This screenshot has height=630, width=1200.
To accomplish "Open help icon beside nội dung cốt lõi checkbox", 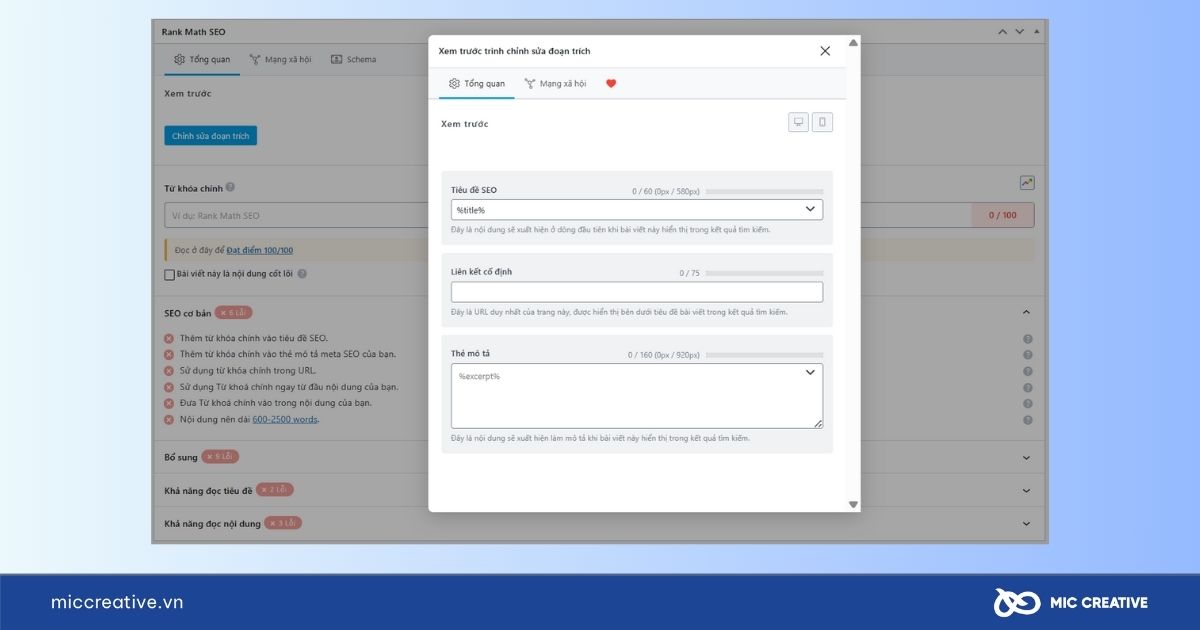I will [x=302, y=273].
